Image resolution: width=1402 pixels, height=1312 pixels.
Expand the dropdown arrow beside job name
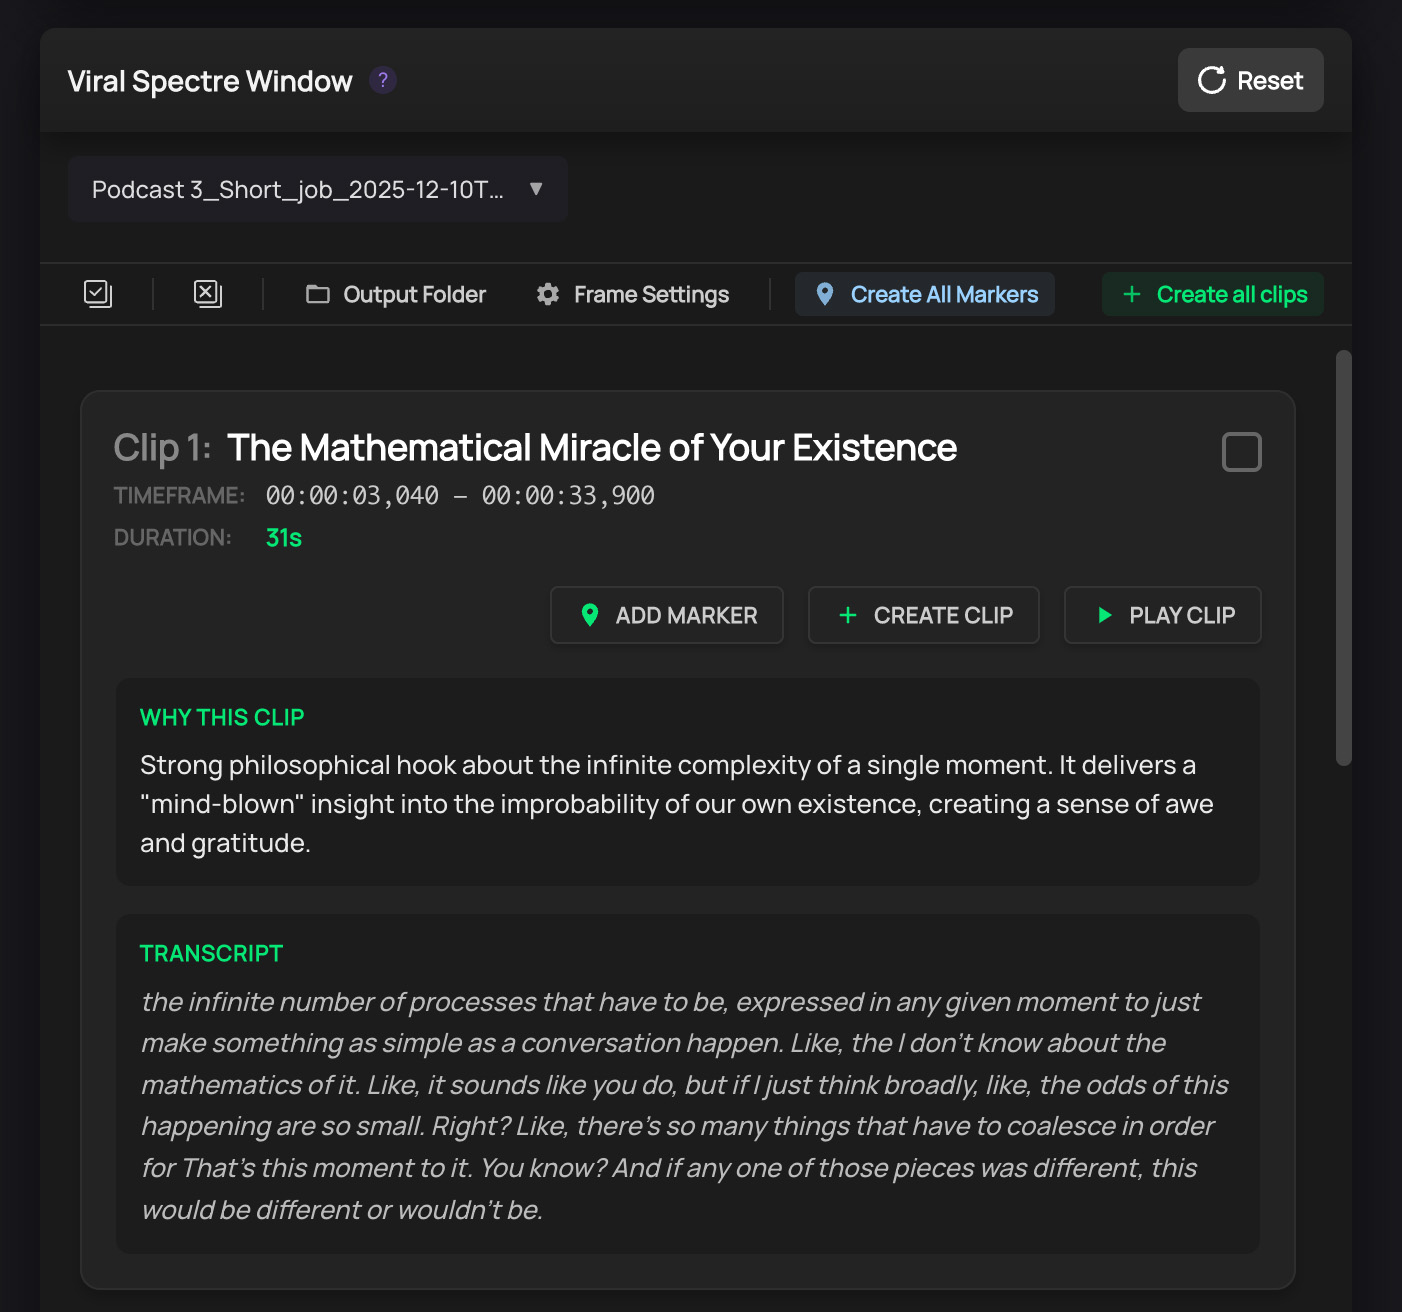tap(536, 189)
